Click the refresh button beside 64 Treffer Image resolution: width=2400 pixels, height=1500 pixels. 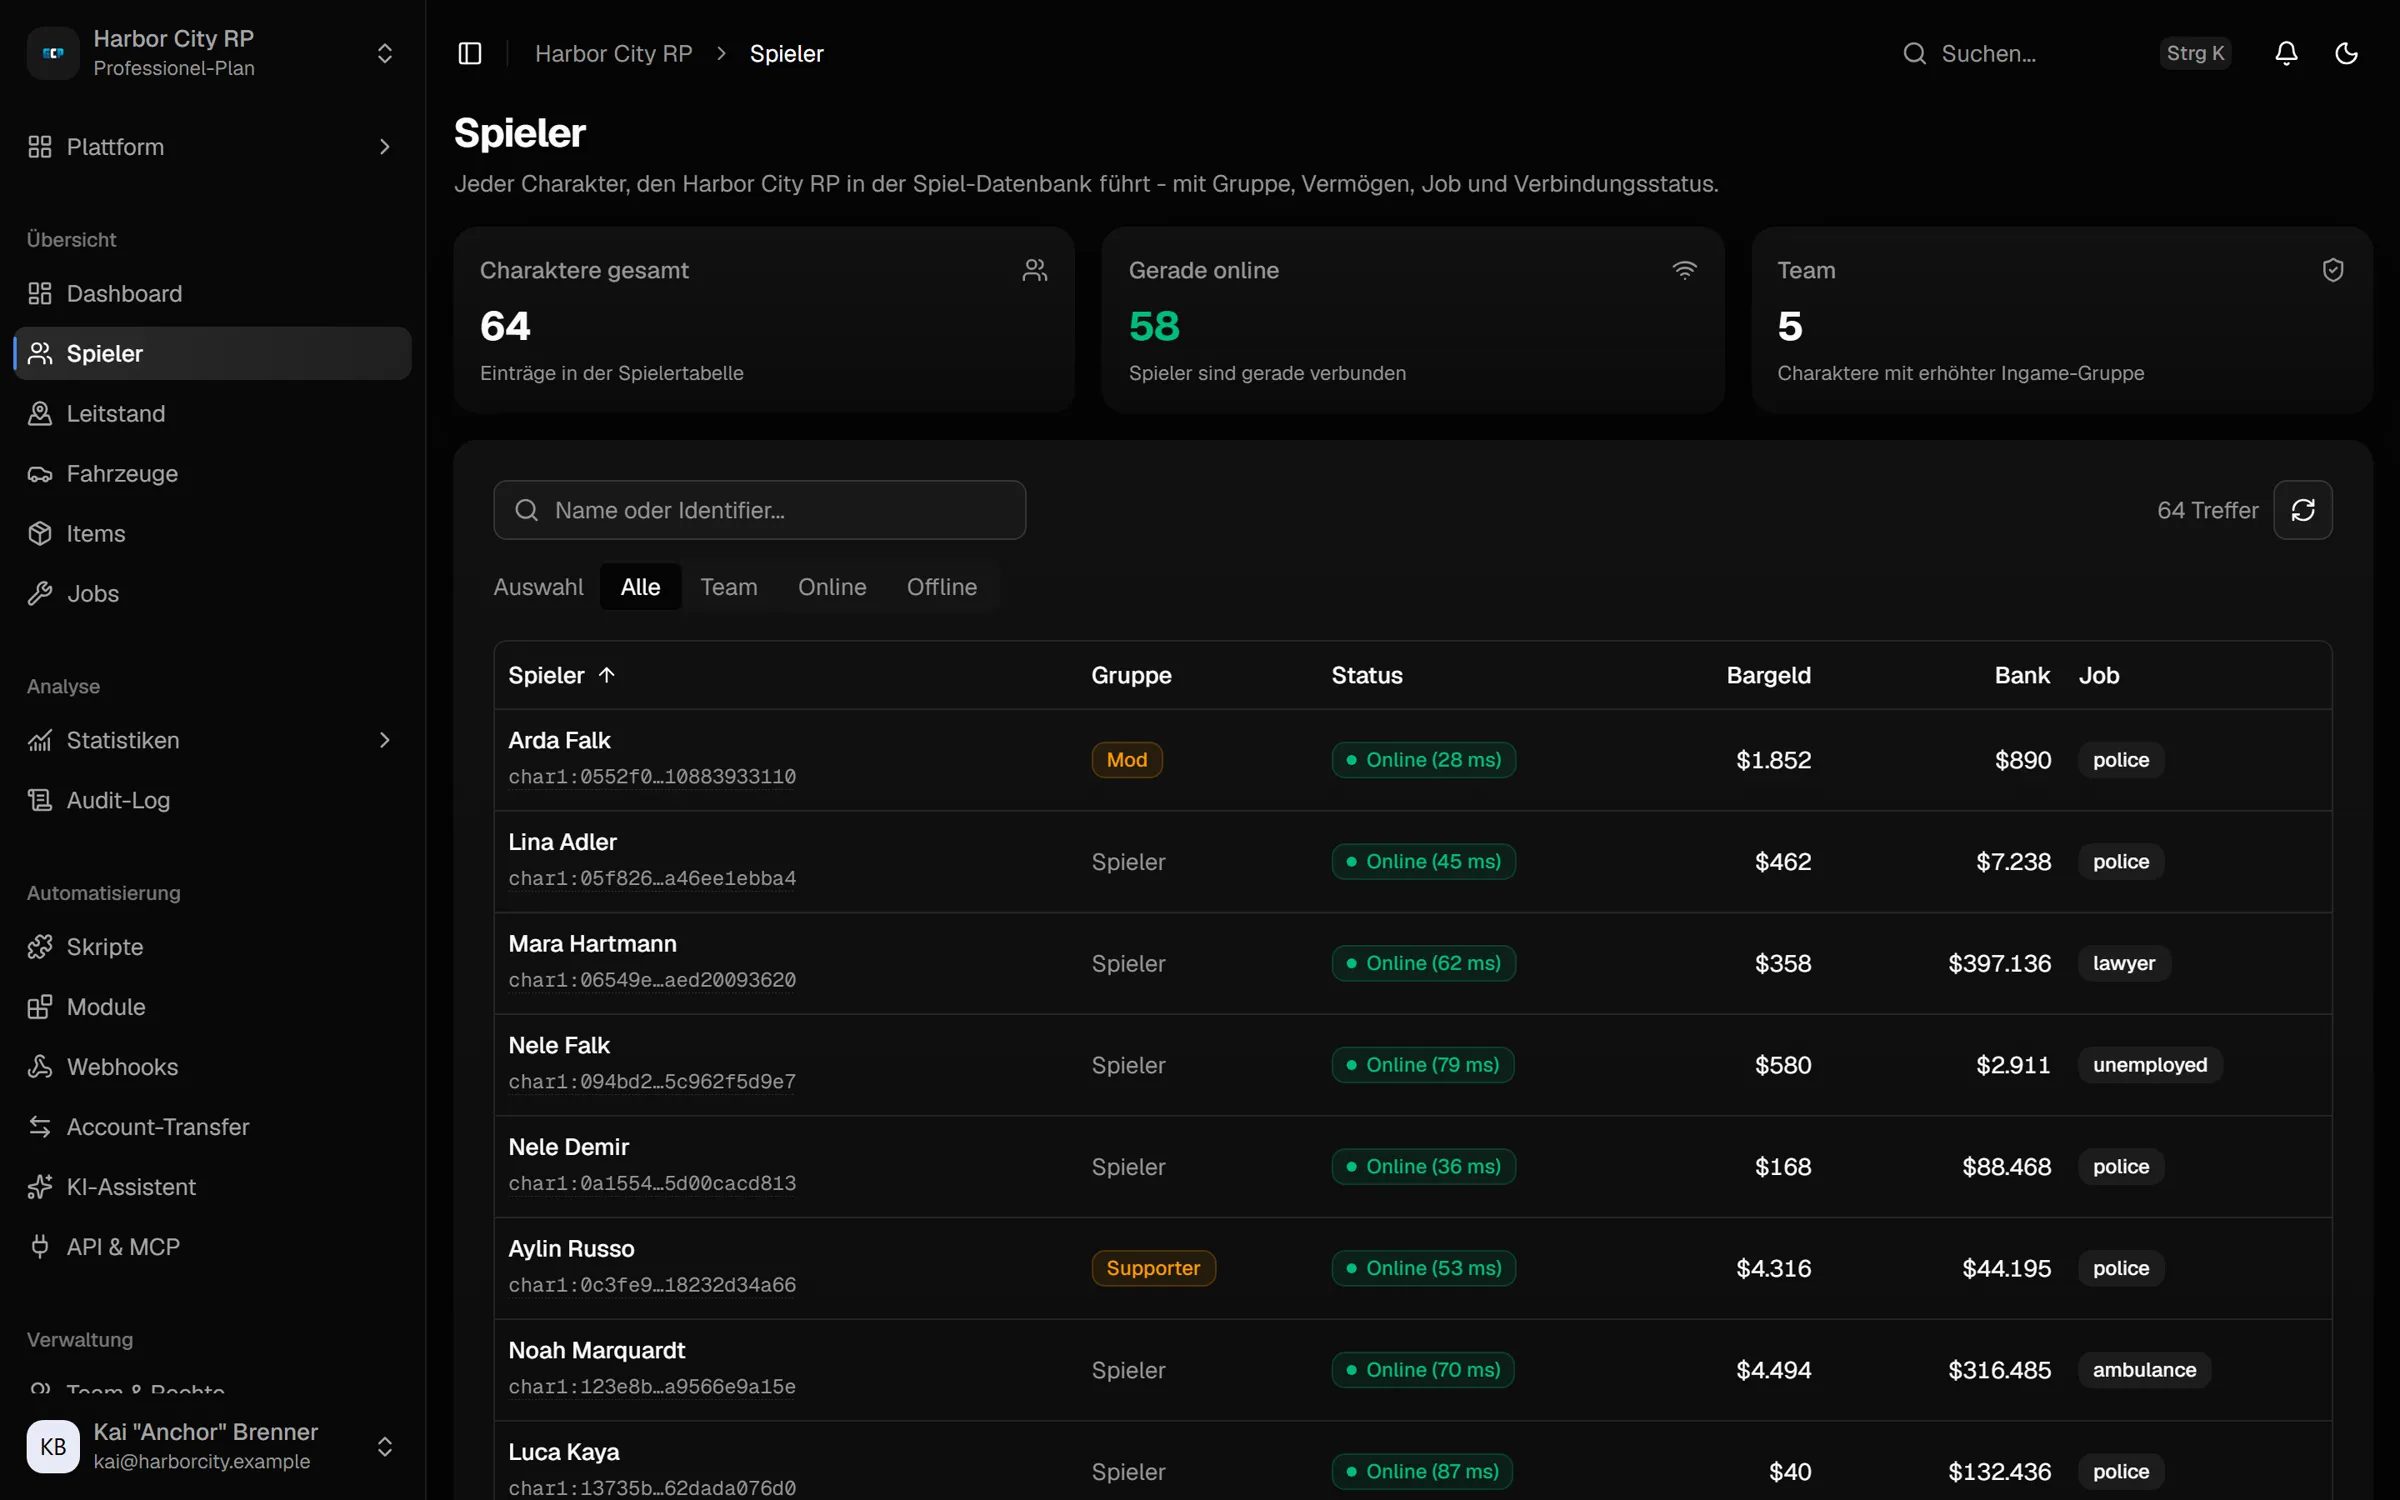(x=2302, y=510)
